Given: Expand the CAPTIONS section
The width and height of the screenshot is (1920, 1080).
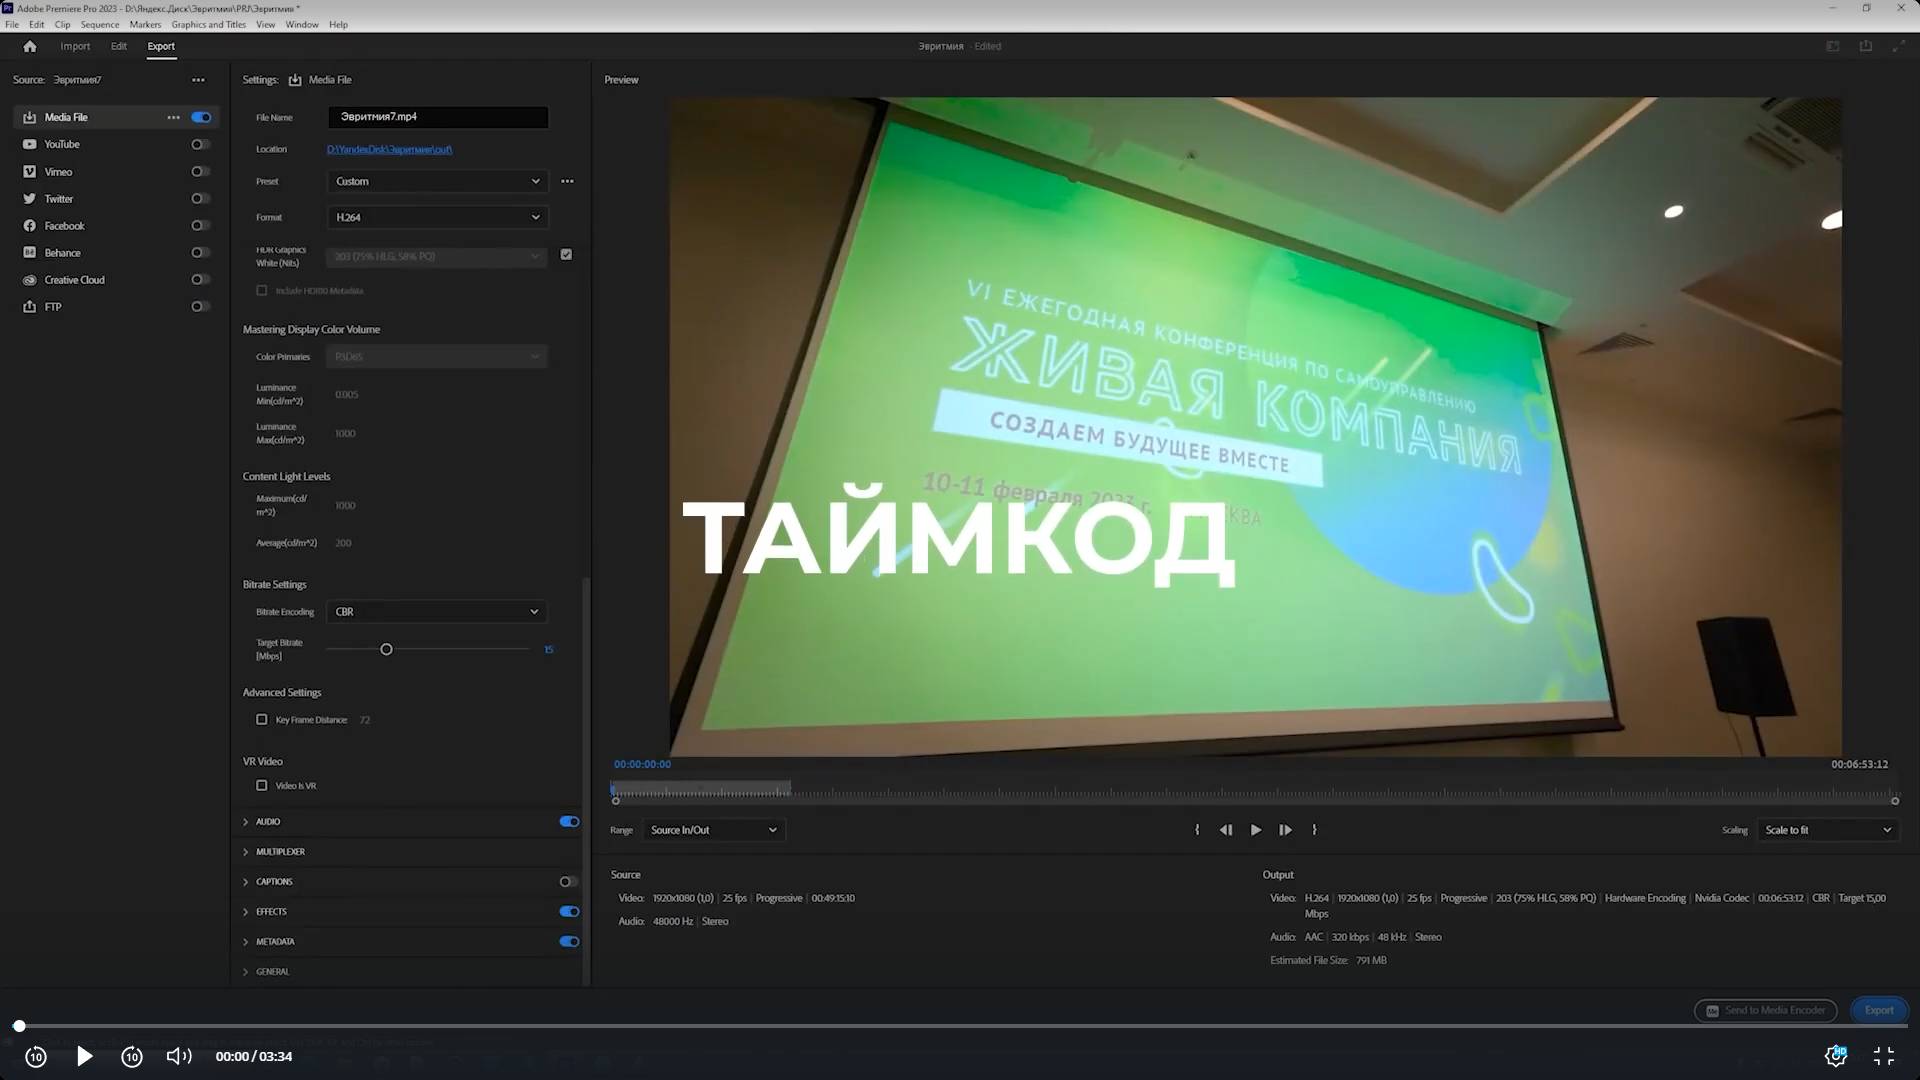Looking at the screenshot, I should [246, 881].
